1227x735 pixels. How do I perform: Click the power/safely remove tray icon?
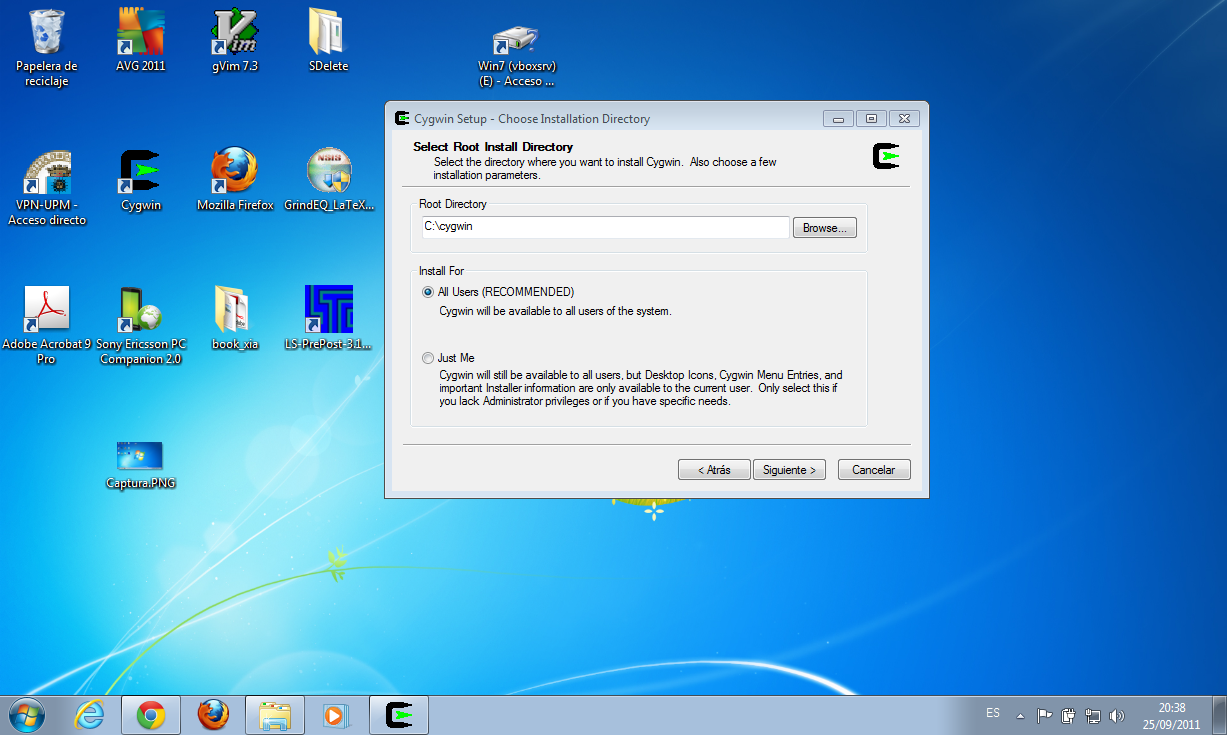point(1068,715)
